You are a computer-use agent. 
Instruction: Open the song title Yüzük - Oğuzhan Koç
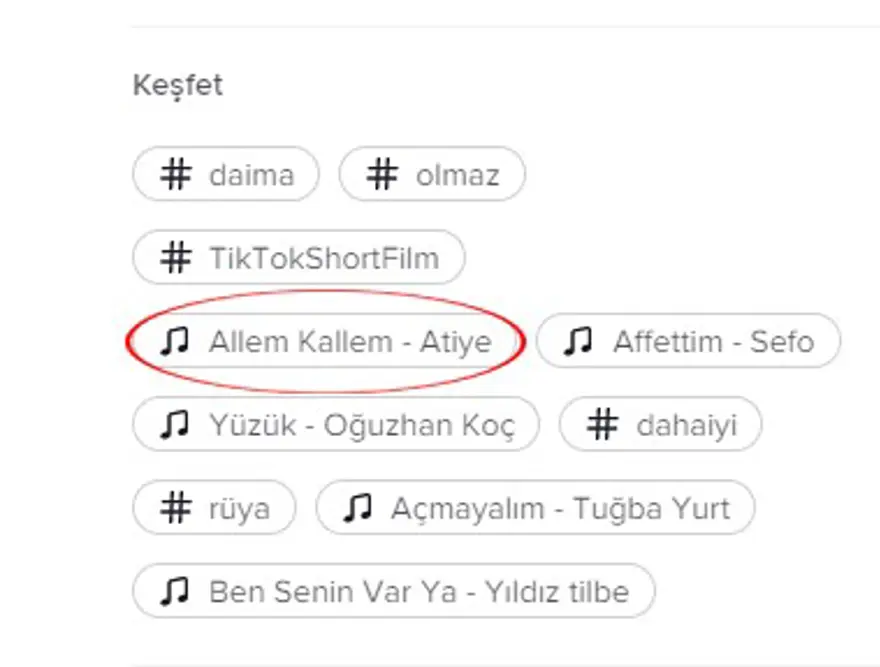(x=362, y=426)
